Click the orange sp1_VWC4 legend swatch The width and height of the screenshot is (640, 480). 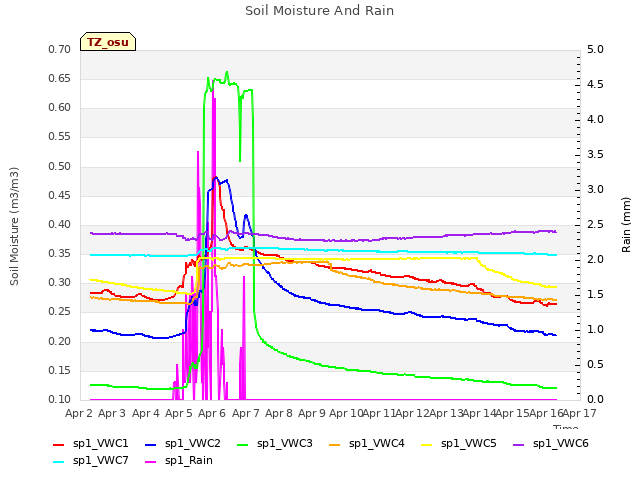335,444
